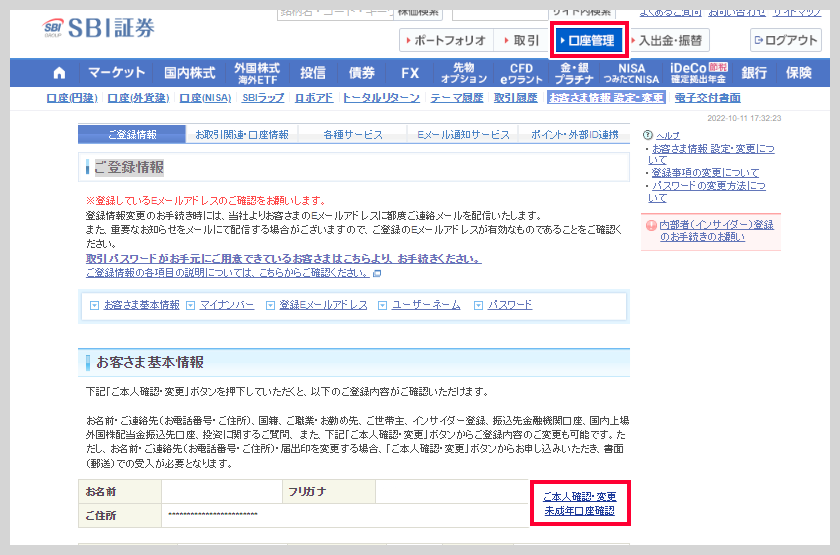Open the トータルリターン sub-menu link
This screenshot has width=840, height=555.
tap(381, 98)
